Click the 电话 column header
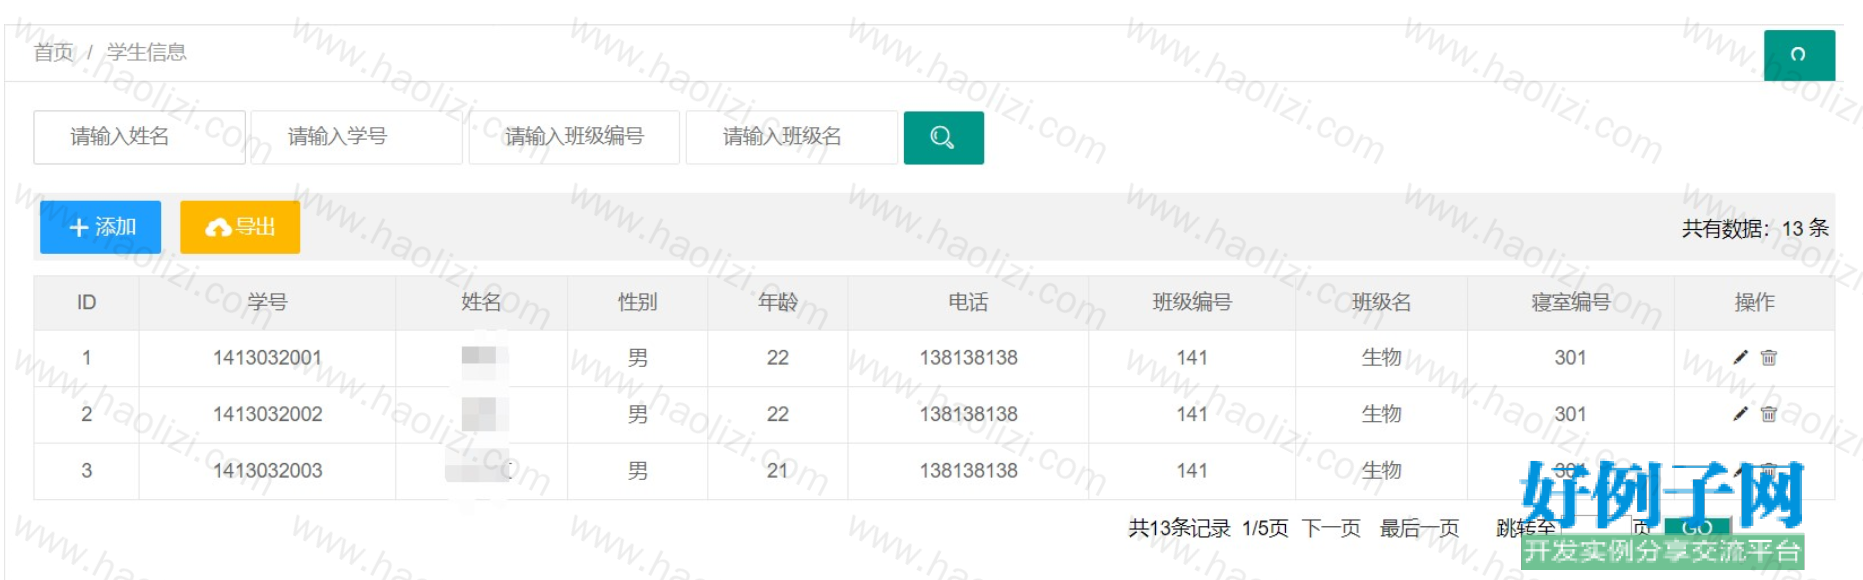Viewport: 1863px width, 580px height. point(968,303)
